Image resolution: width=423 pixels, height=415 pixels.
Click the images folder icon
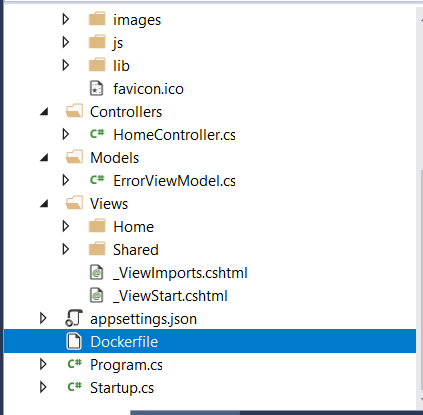[x=97, y=19]
